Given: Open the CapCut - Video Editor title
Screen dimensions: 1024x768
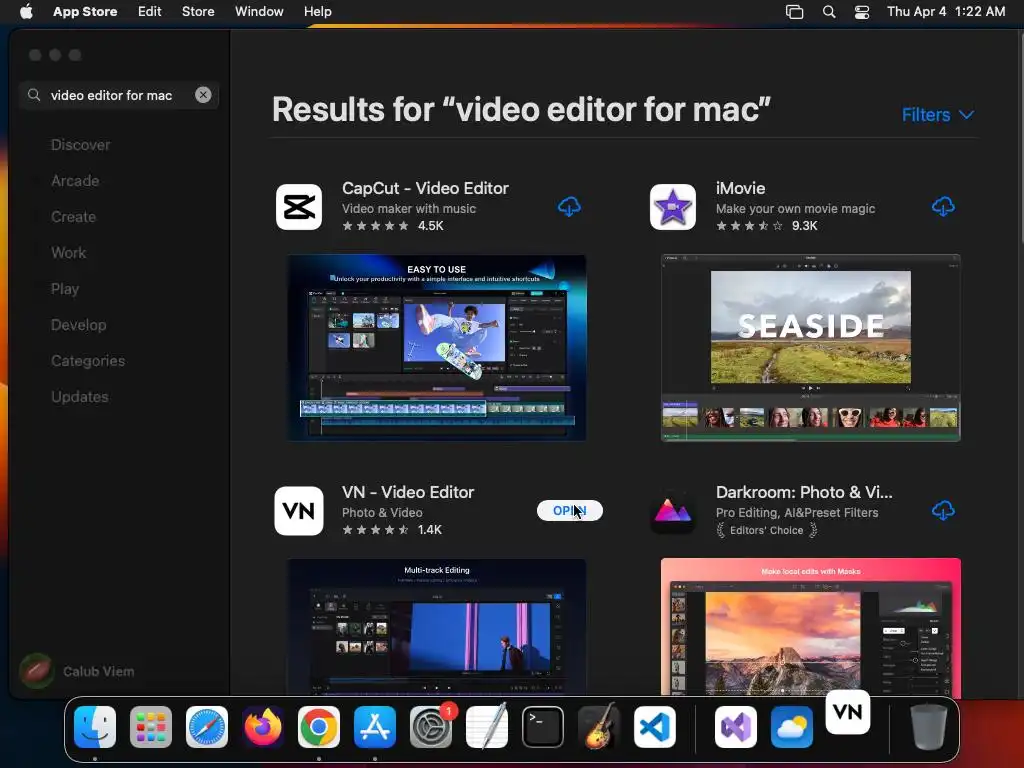Looking at the screenshot, I should pyautogui.click(x=425, y=188).
